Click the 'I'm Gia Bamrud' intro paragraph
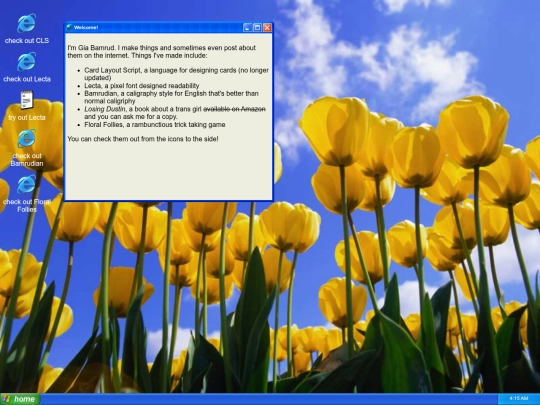Image resolution: width=540 pixels, height=405 pixels. [162, 51]
